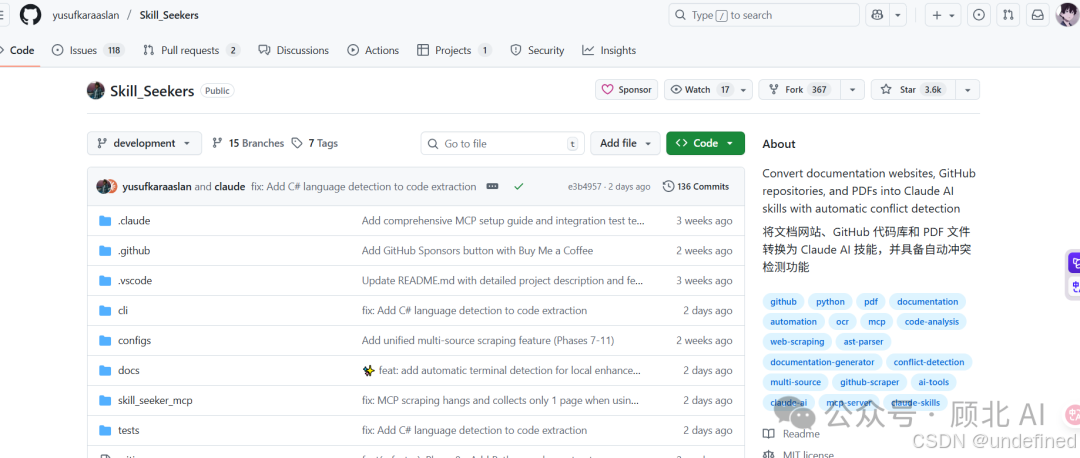Open the create new plus menu
The image size is (1080, 458).
(x=943, y=15)
